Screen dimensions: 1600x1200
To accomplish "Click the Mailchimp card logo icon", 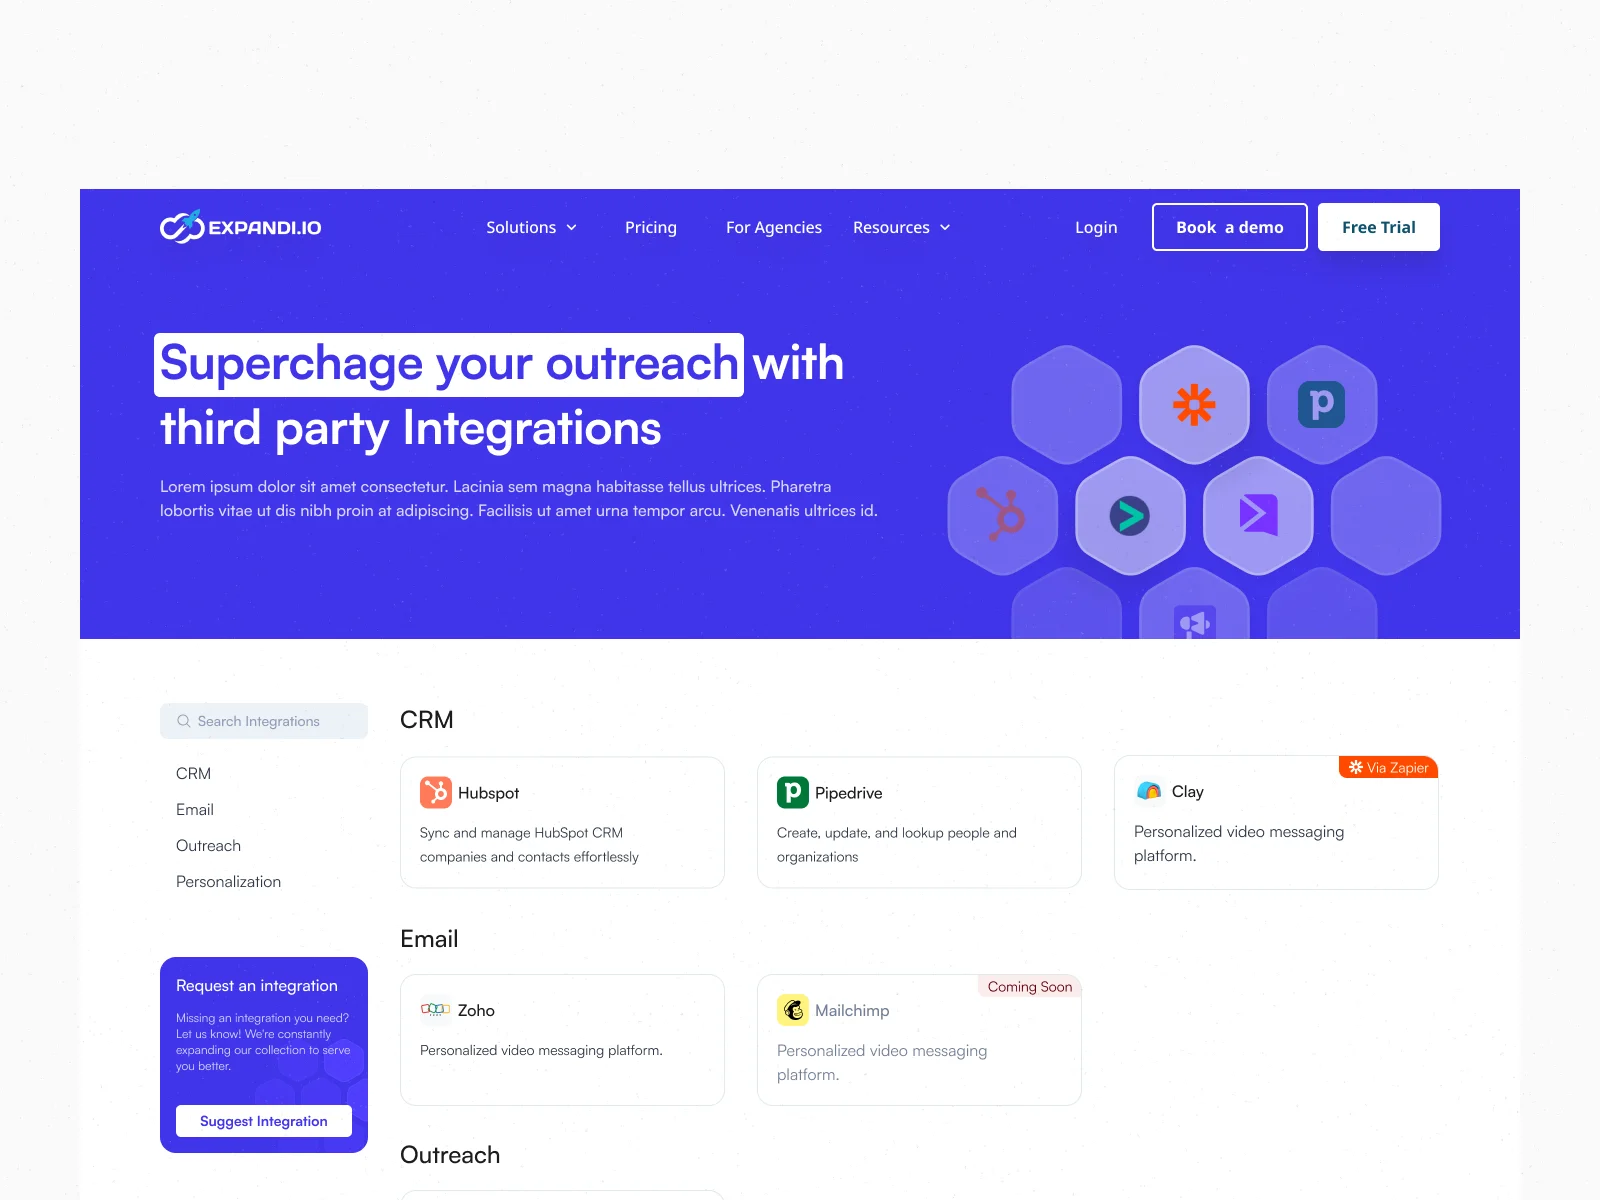I will [793, 1010].
